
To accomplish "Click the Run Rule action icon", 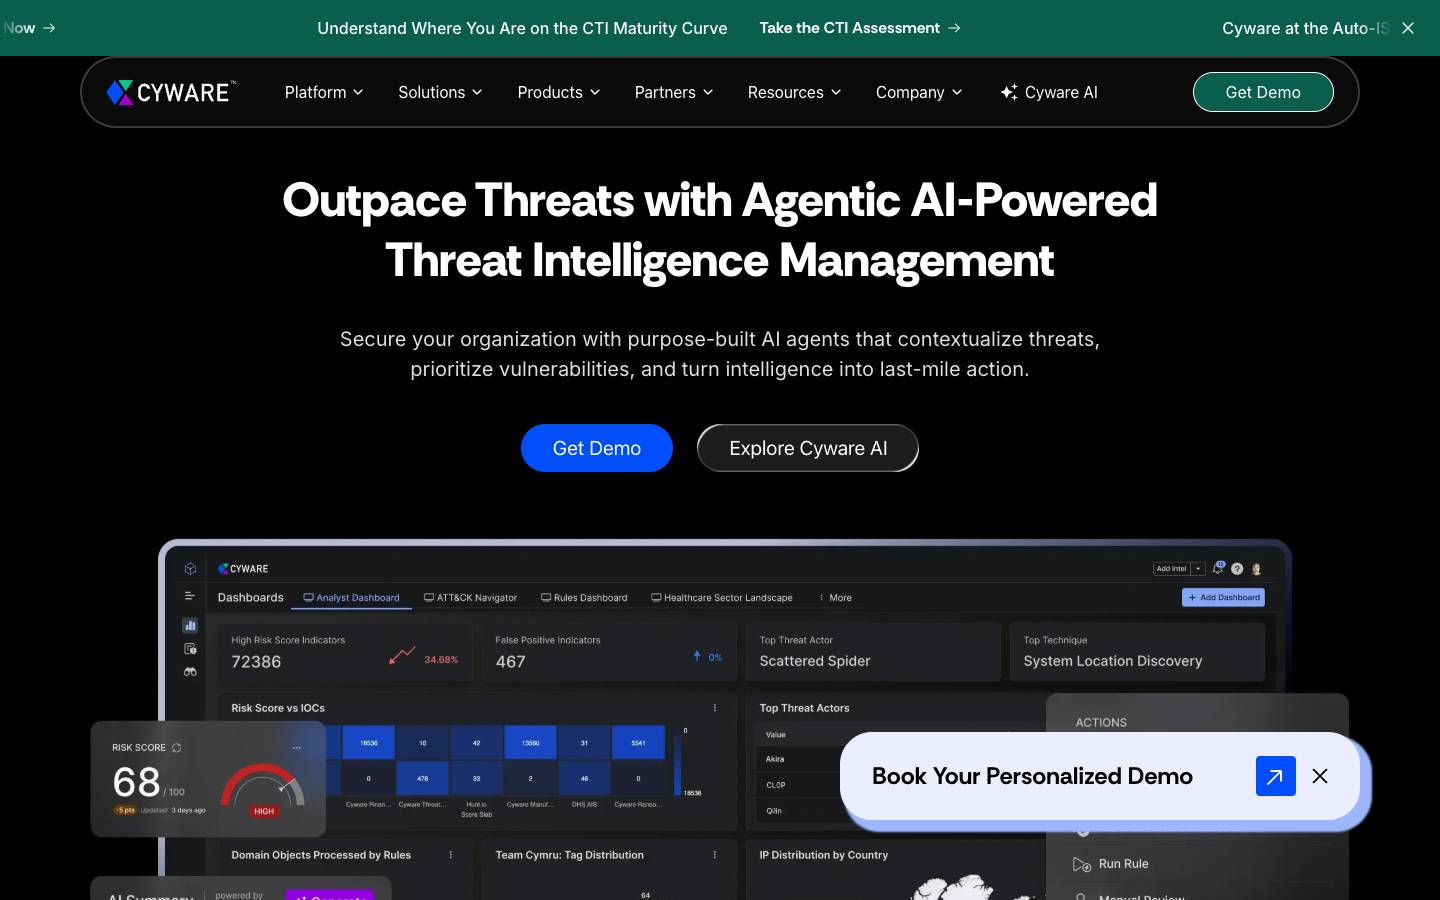I will click(x=1081, y=864).
